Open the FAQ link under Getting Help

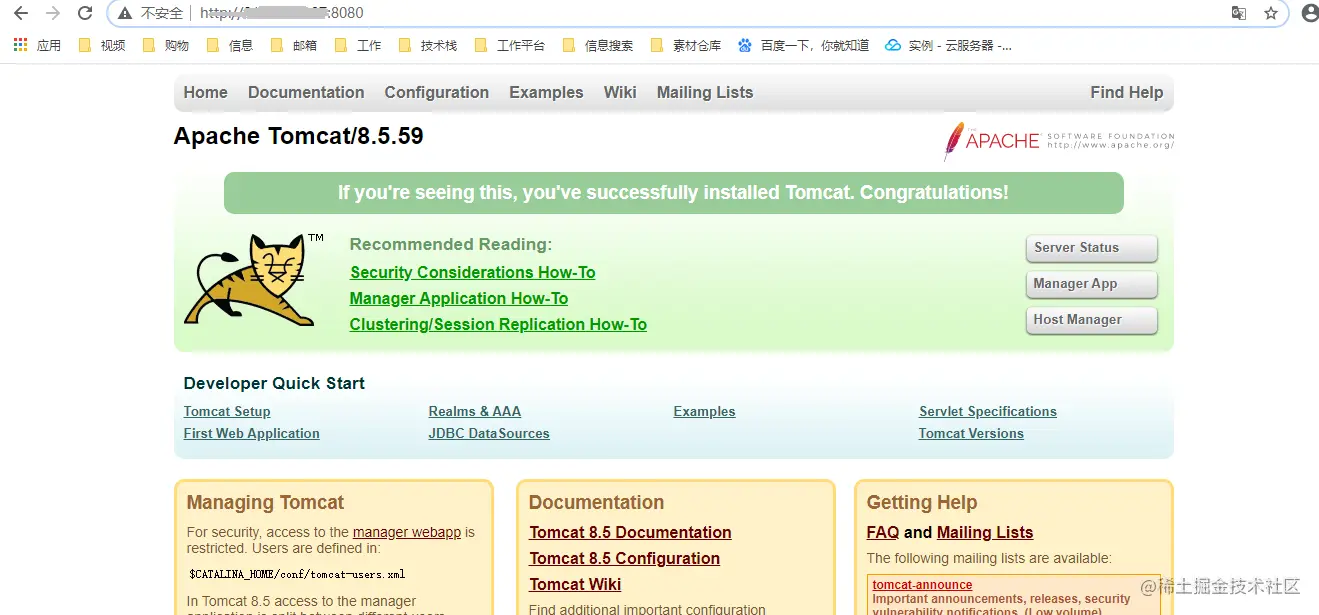883,532
